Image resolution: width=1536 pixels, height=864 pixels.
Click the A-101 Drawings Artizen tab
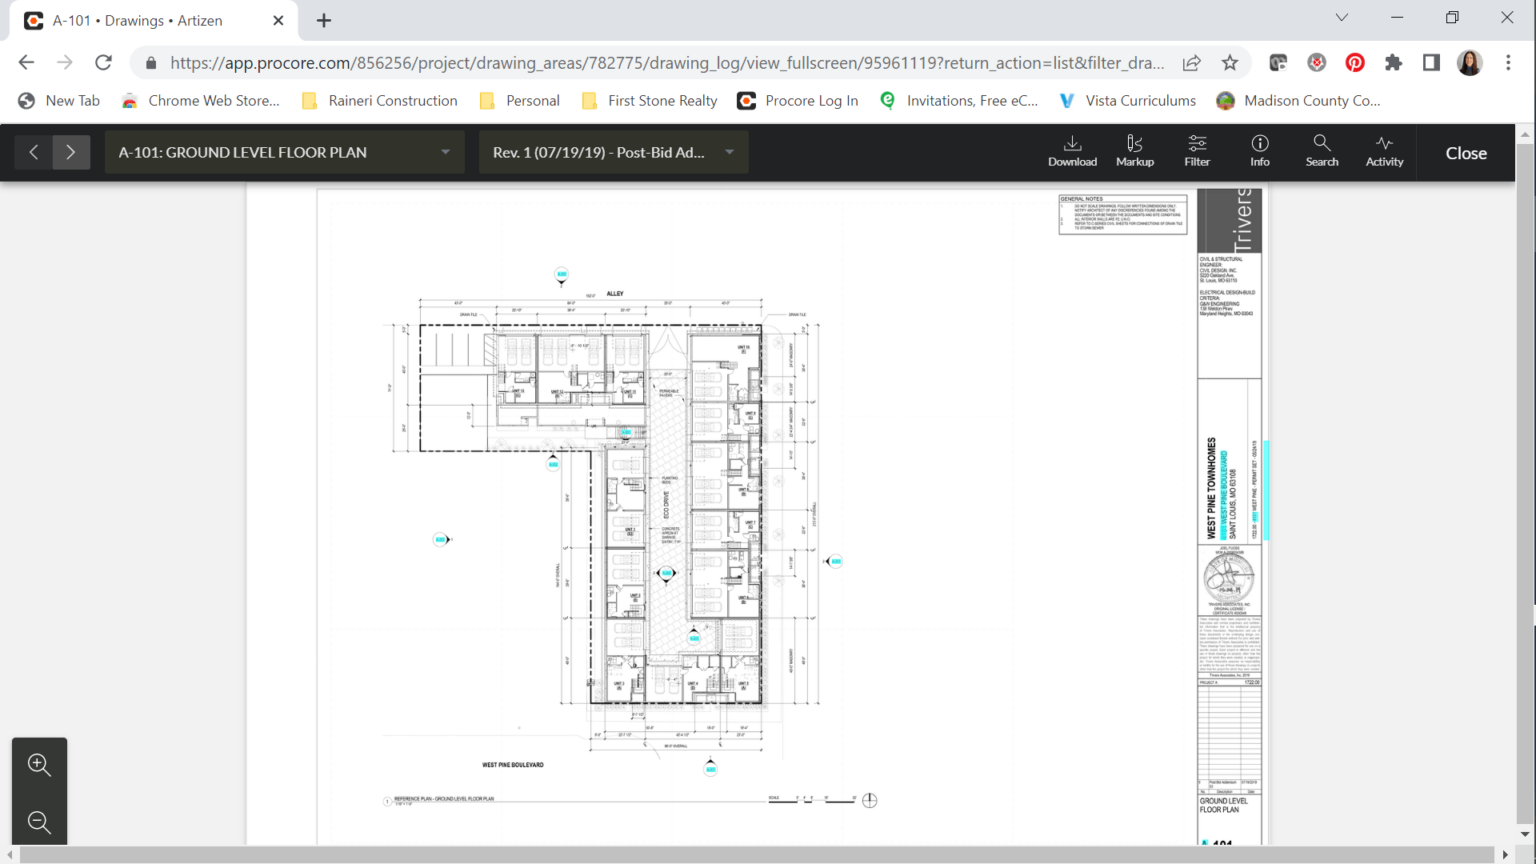[x=153, y=20]
